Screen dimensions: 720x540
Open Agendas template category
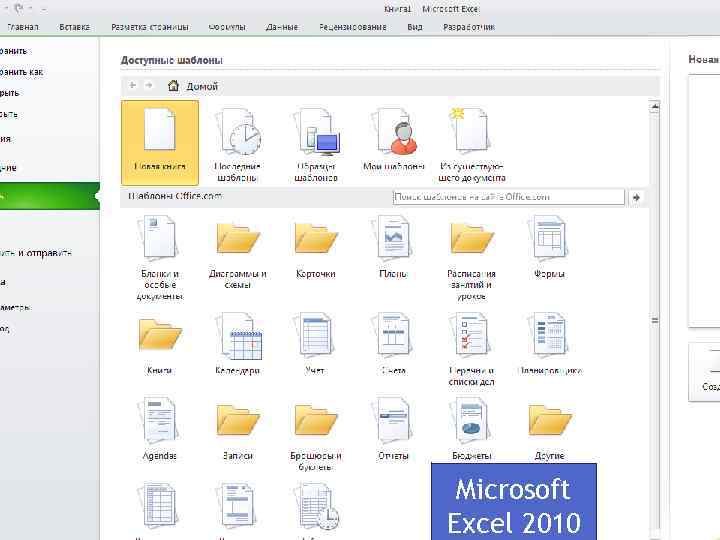[159, 429]
